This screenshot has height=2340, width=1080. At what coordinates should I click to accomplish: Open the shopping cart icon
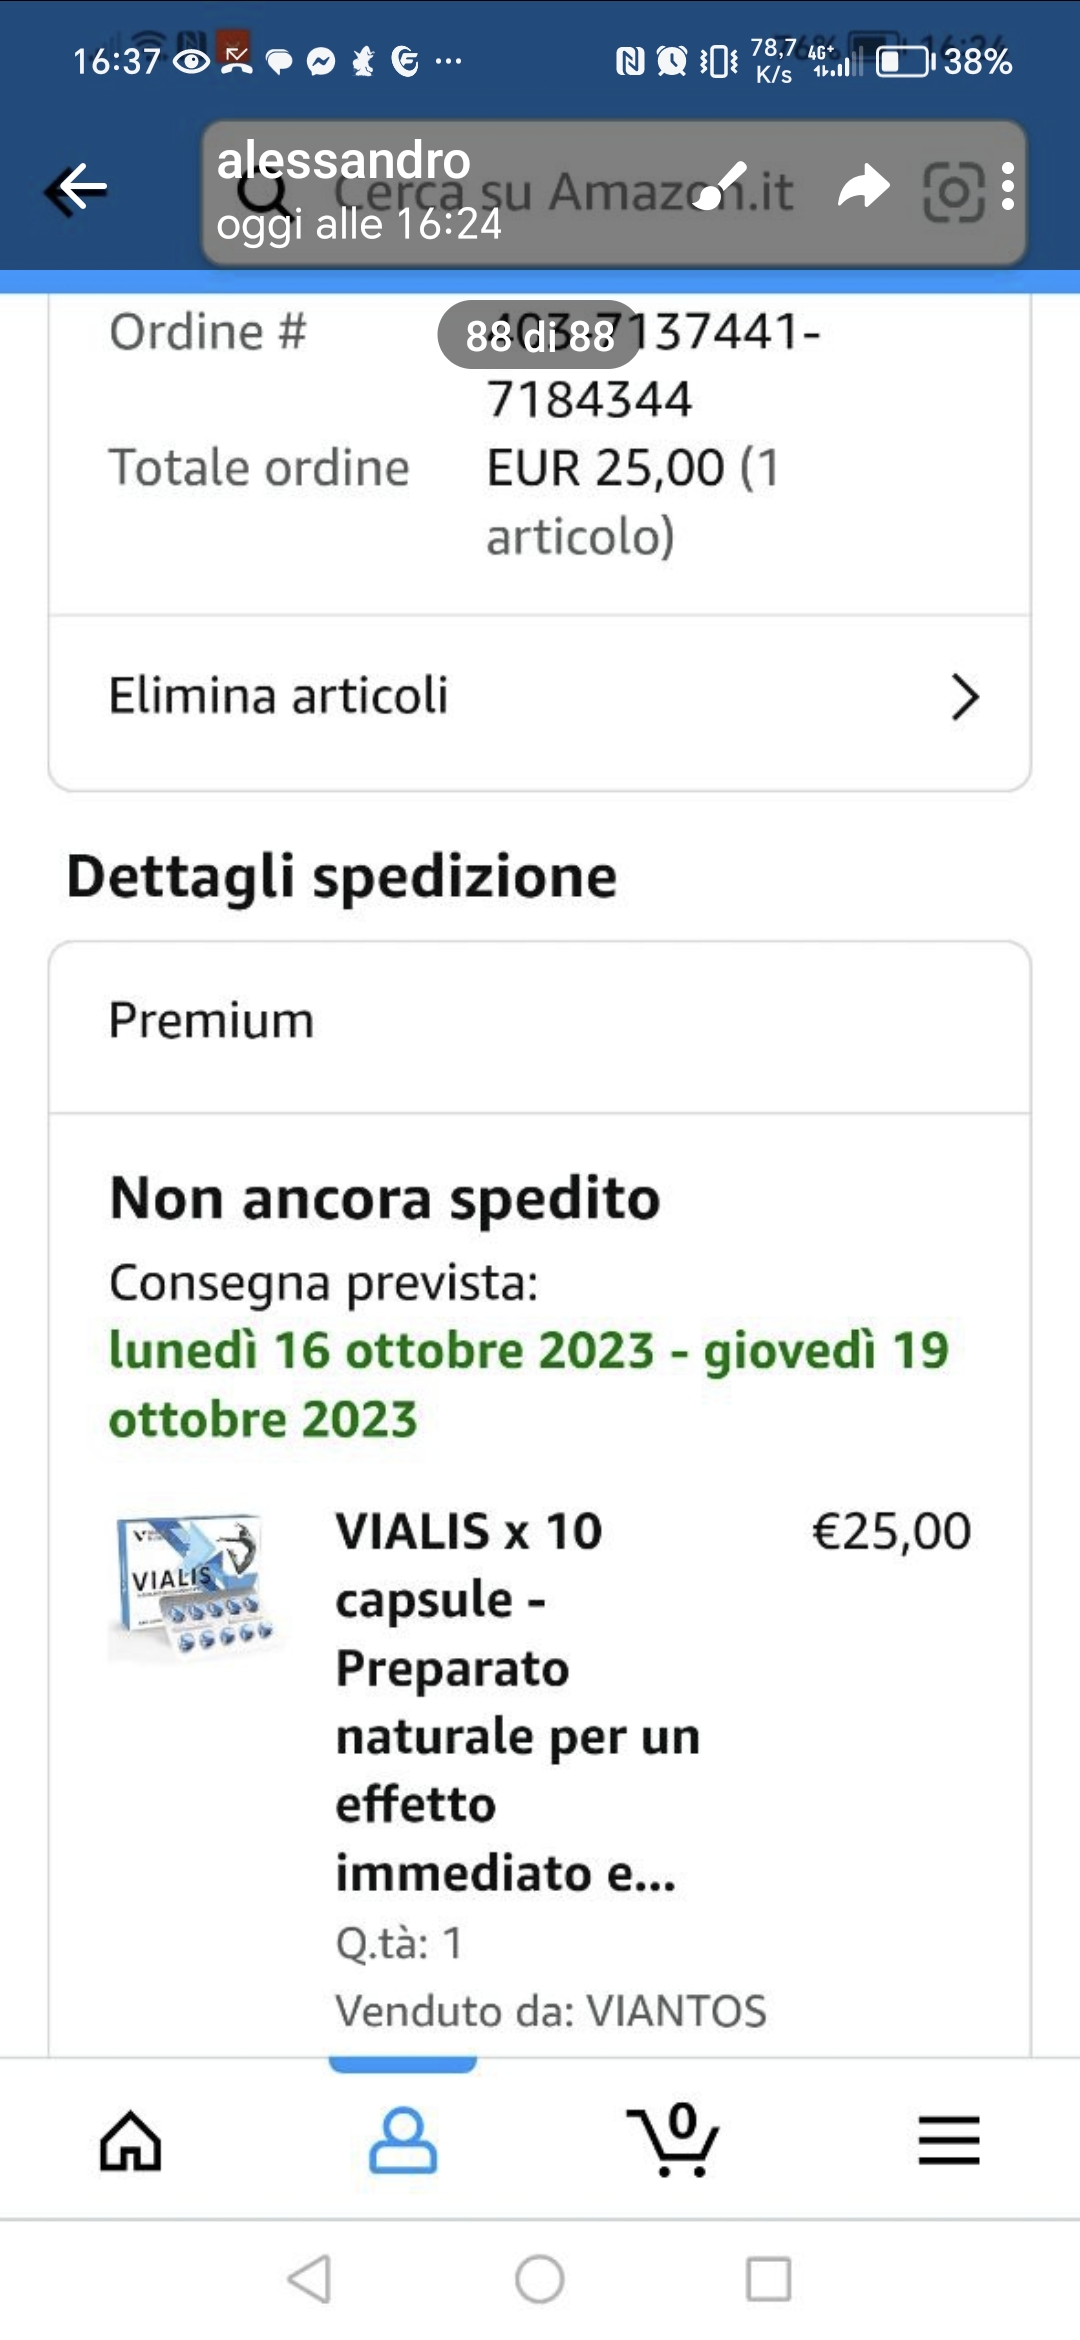pyautogui.click(x=674, y=2141)
